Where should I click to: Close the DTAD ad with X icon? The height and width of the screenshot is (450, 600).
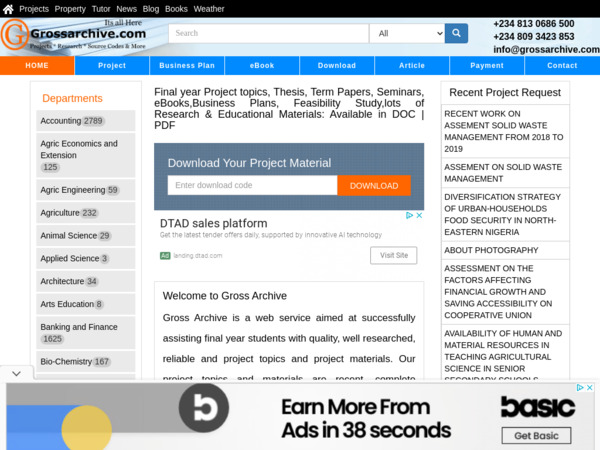[x=419, y=215]
